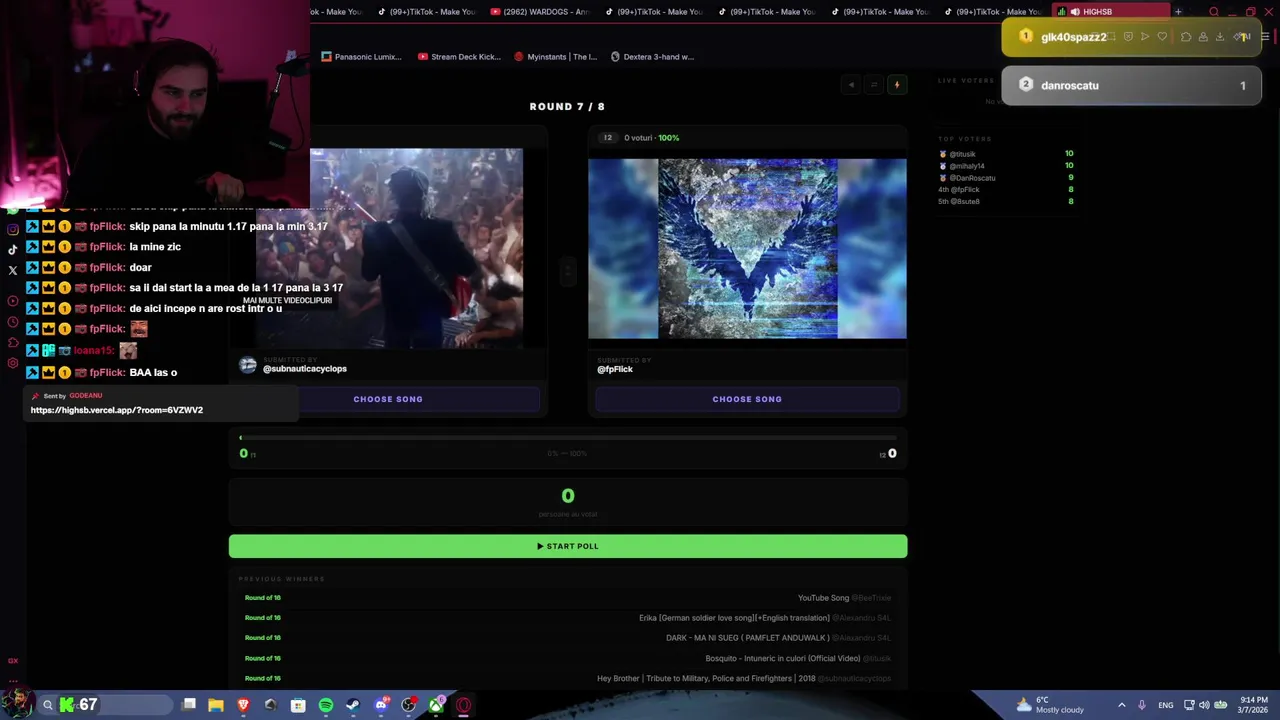Open the clock showing 9:14 PM
Screen dimensions: 1280x720
[x=1253, y=705]
